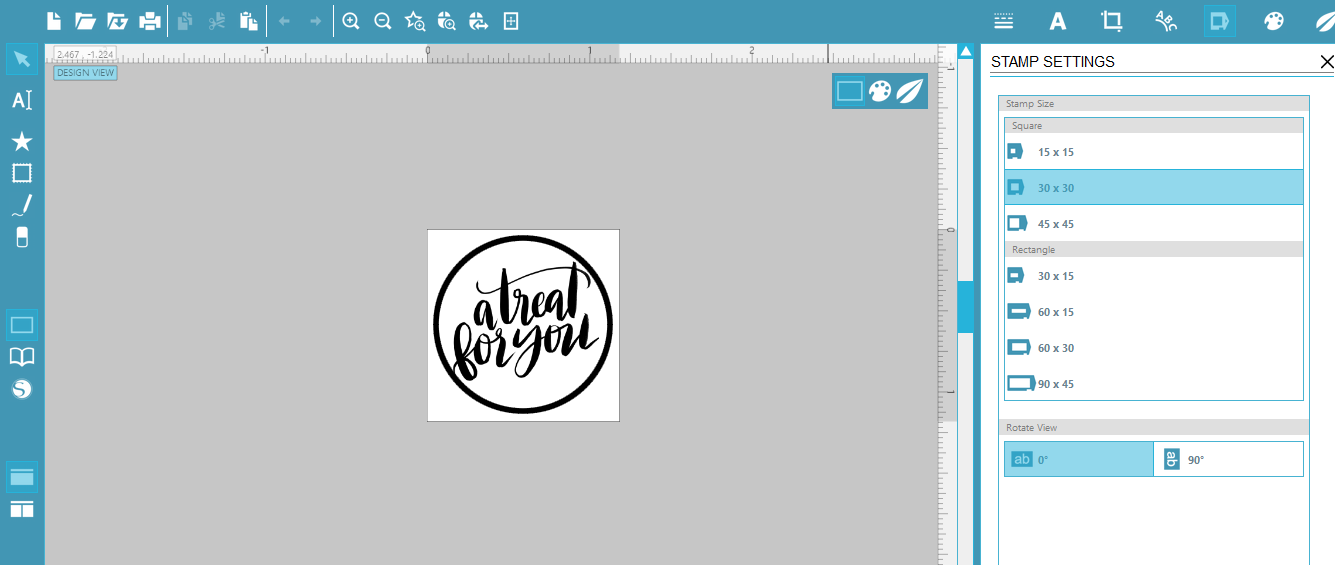
Task: Click the Print icon in top toolbar
Action: (x=149, y=21)
